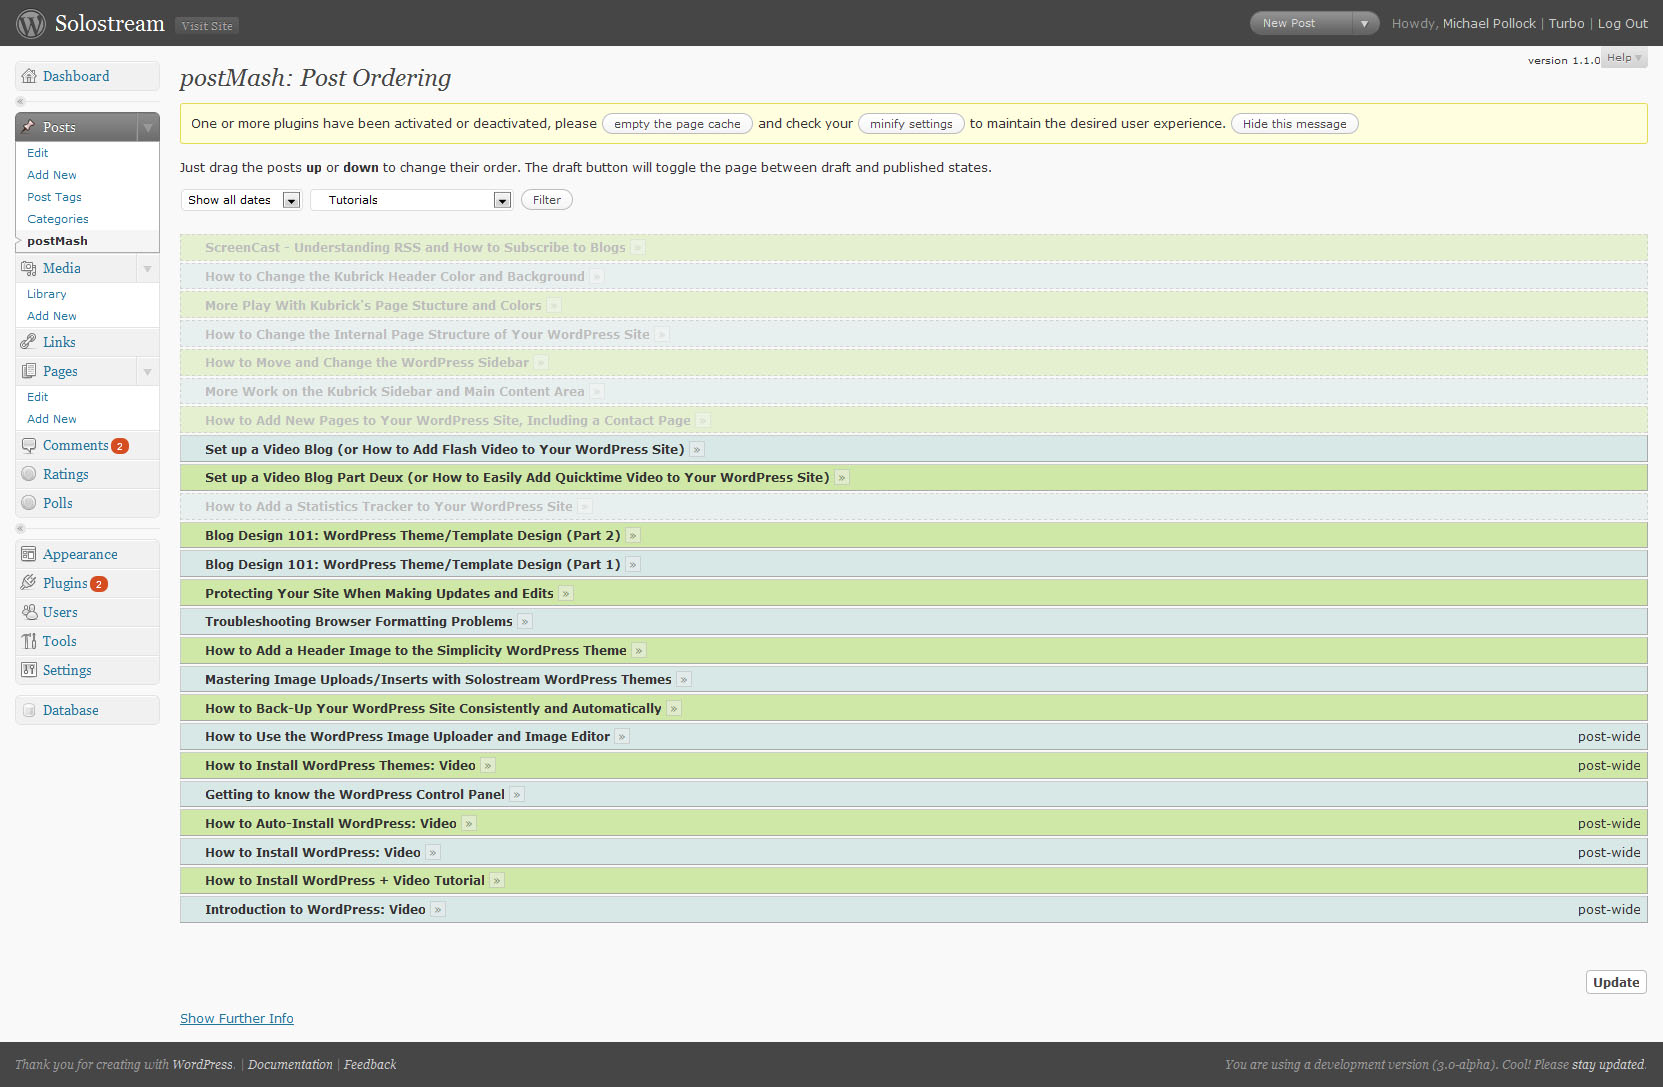The image size is (1663, 1087).
Task: Expand the Help panel
Action: point(1625,58)
